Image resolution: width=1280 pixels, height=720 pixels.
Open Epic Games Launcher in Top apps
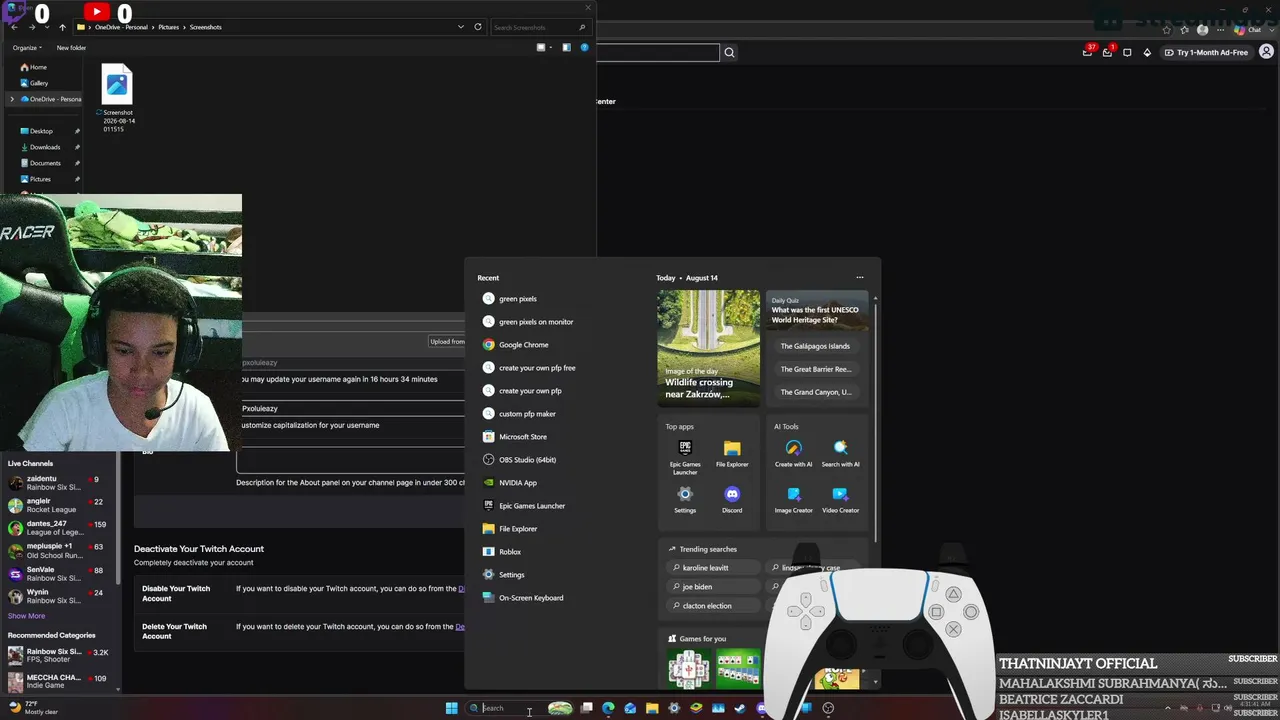click(x=685, y=457)
